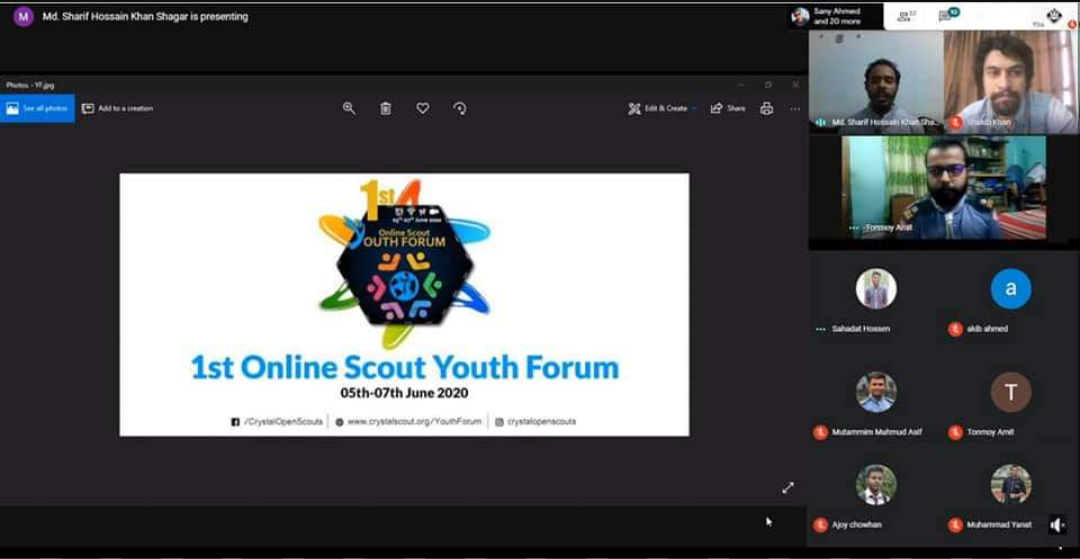
Task: Click the 'Mutammim Mahmud Asif' name label
Action: click(877, 432)
